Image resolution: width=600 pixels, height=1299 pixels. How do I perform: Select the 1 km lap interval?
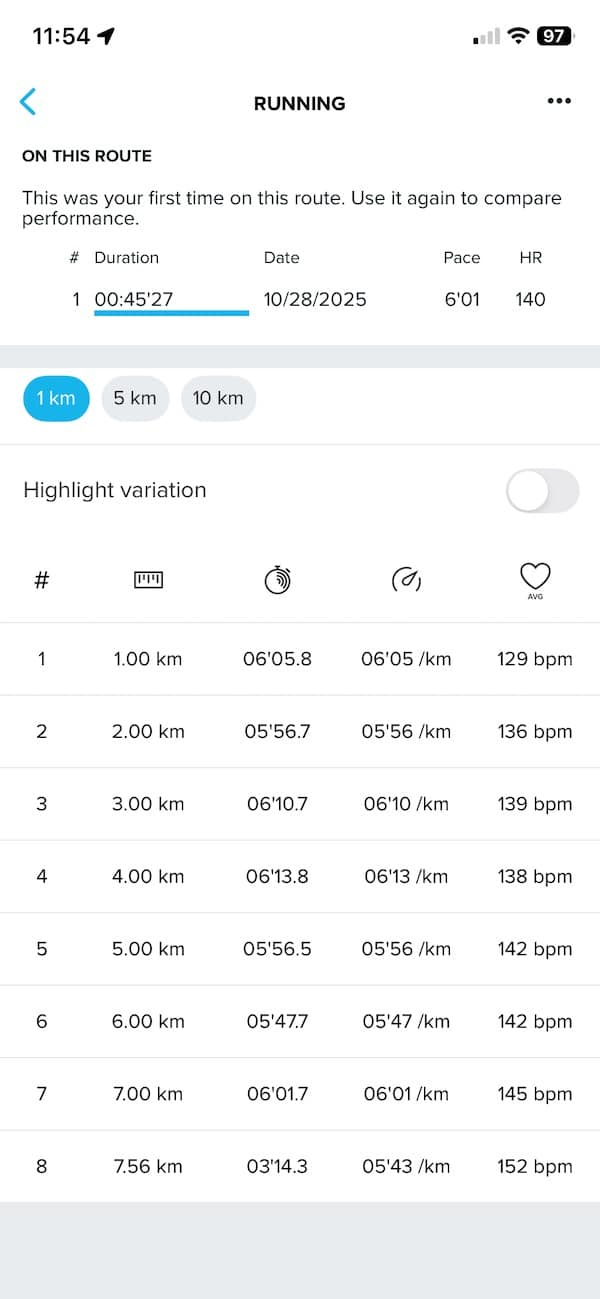(56, 398)
